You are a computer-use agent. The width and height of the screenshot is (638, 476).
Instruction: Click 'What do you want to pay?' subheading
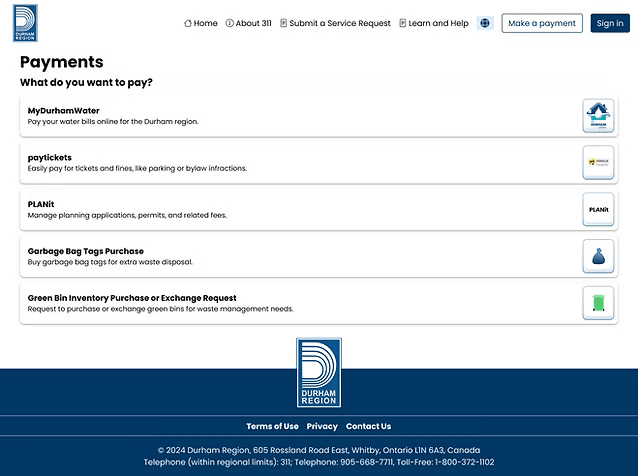[86, 83]
